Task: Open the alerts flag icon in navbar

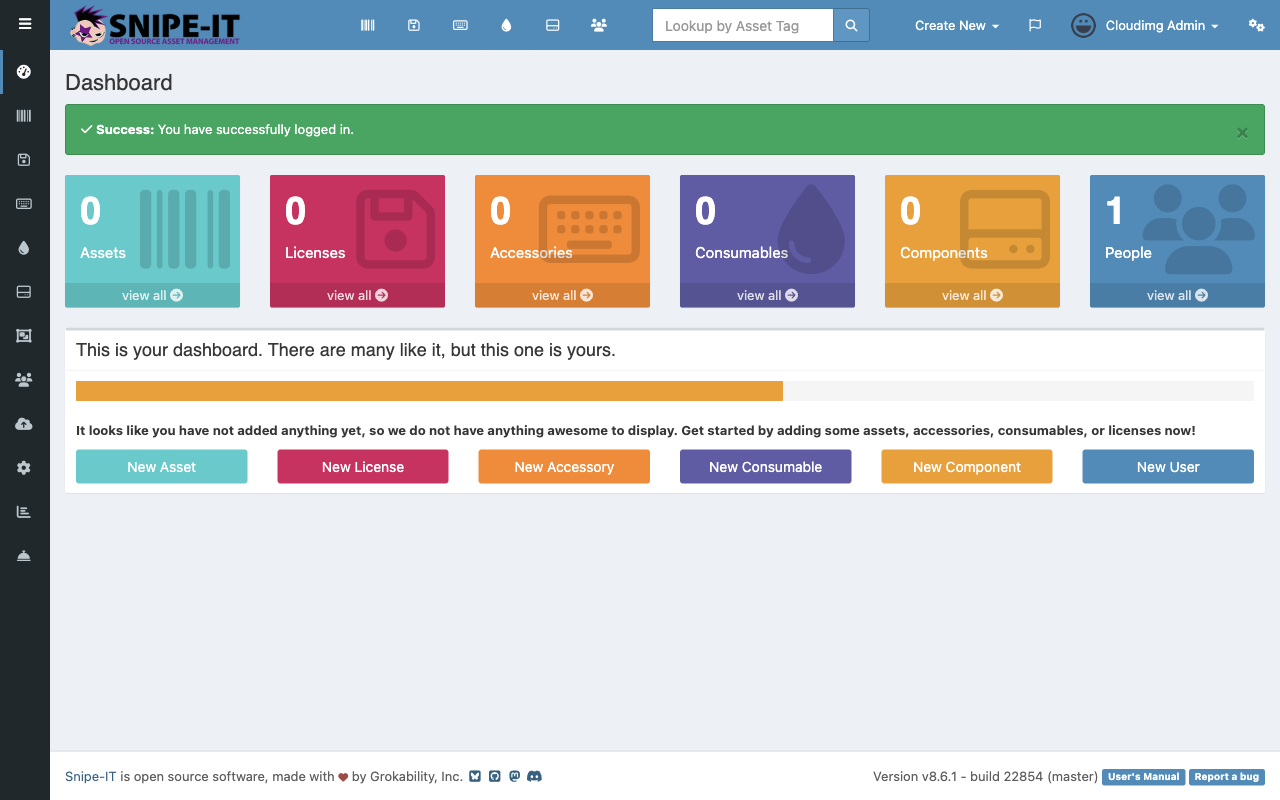Action: 1035,25
